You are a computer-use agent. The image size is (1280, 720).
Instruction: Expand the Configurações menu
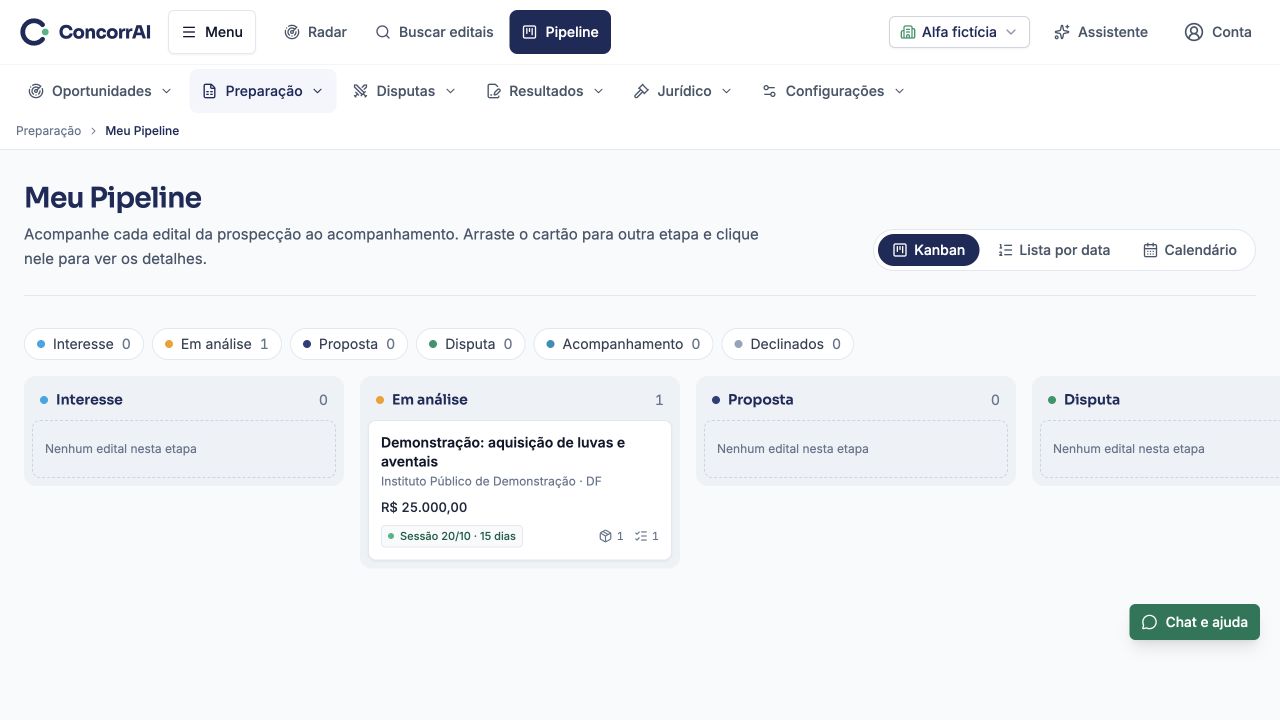[833, 91]
